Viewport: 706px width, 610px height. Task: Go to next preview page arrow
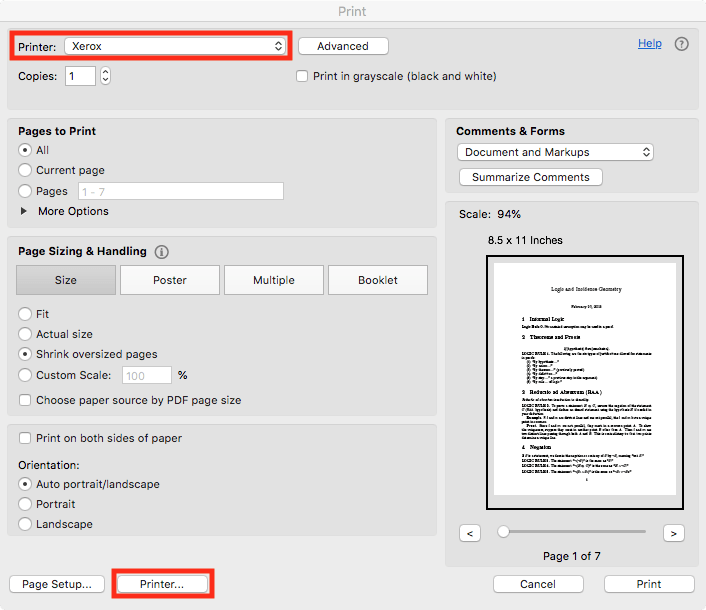coord(674,533)
